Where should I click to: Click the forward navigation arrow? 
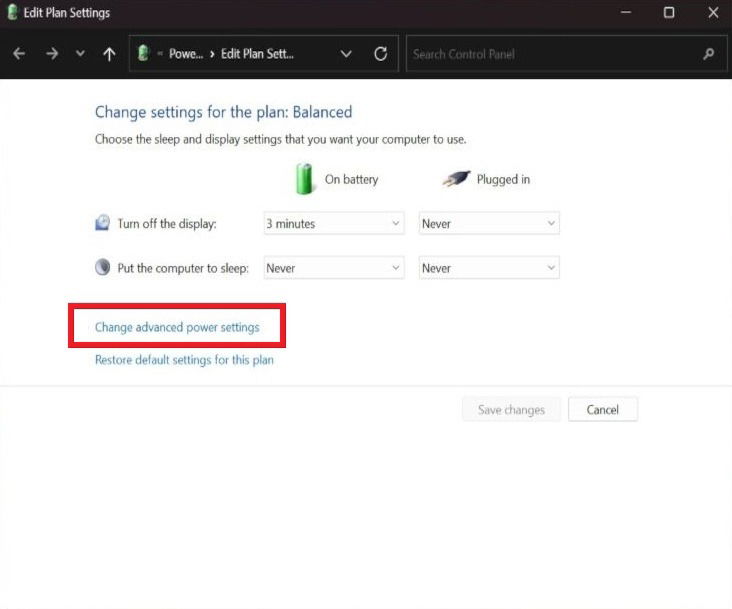[52, 54]
